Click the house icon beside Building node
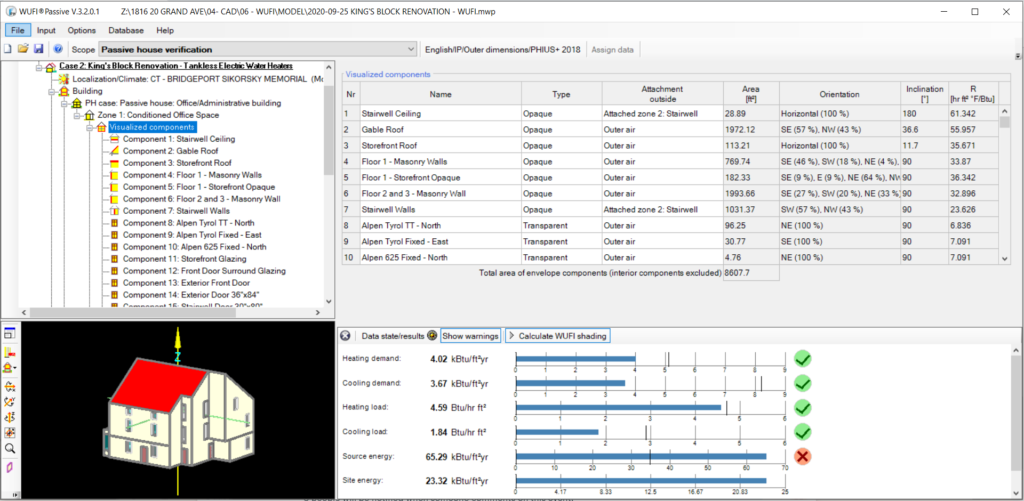This screenshot has width=1024, height=501. coord(64,91)
